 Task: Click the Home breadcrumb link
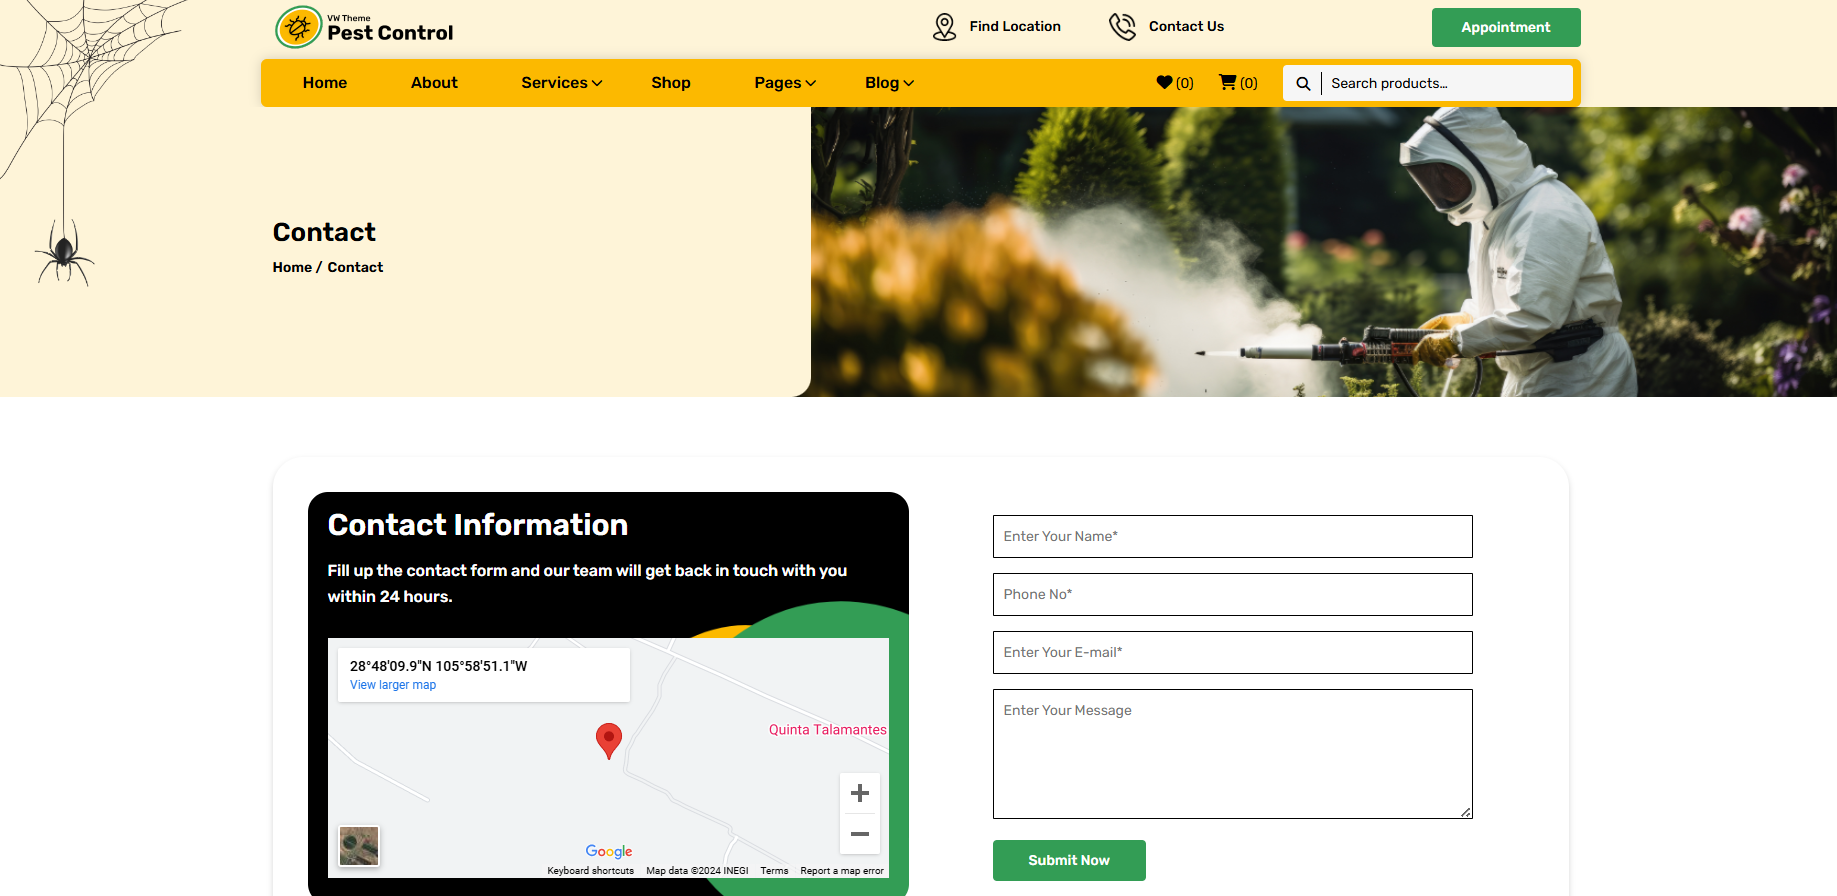coord(292,267)
